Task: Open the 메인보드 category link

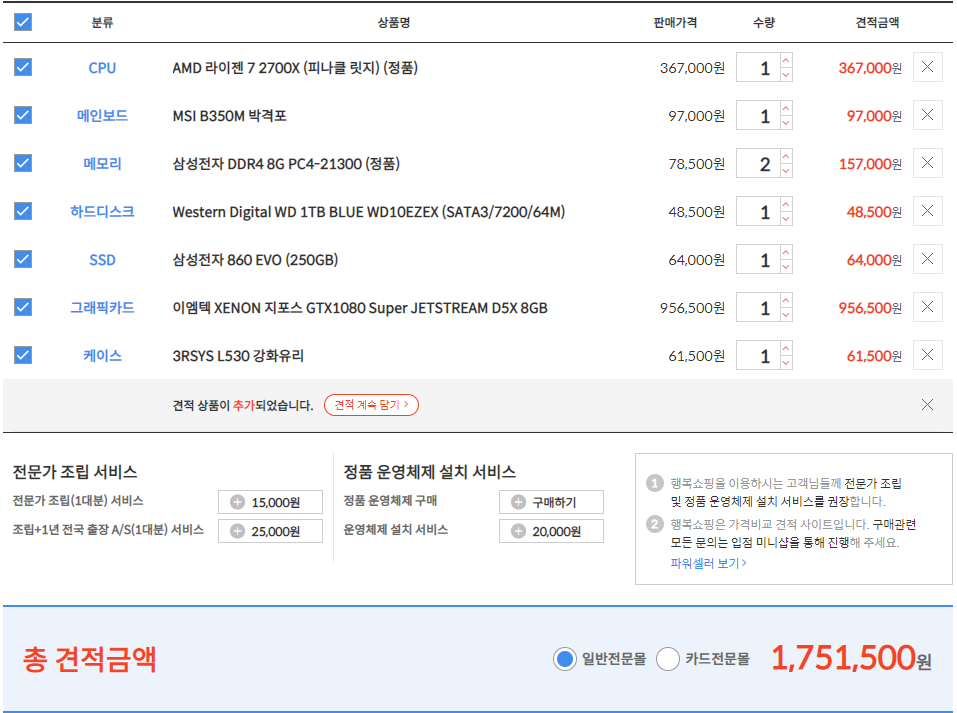Action: 102,115
